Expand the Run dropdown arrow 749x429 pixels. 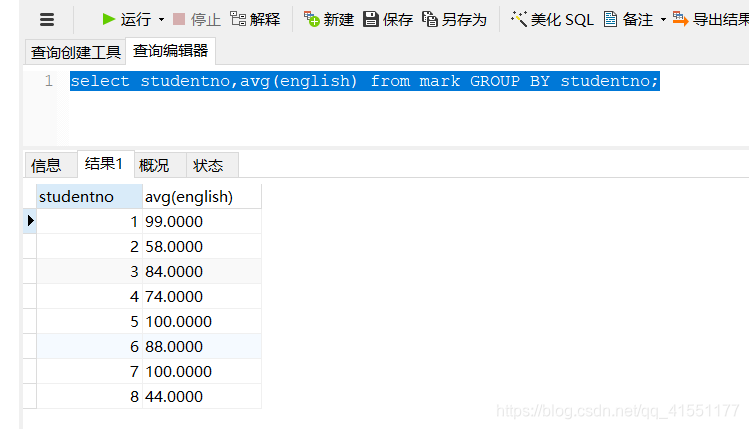[161, 20]
